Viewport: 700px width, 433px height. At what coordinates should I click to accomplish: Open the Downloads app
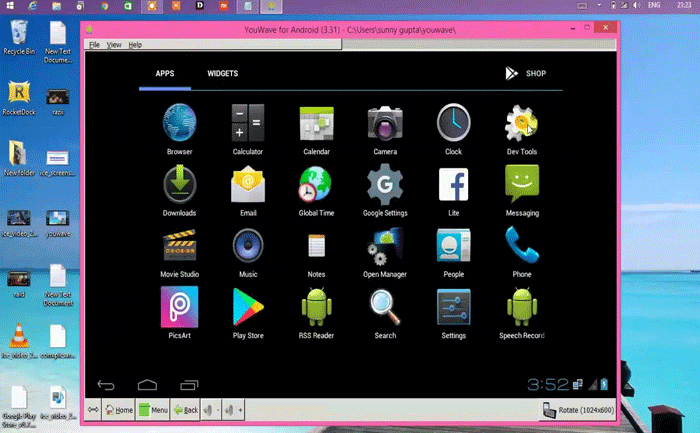point(179,191)
